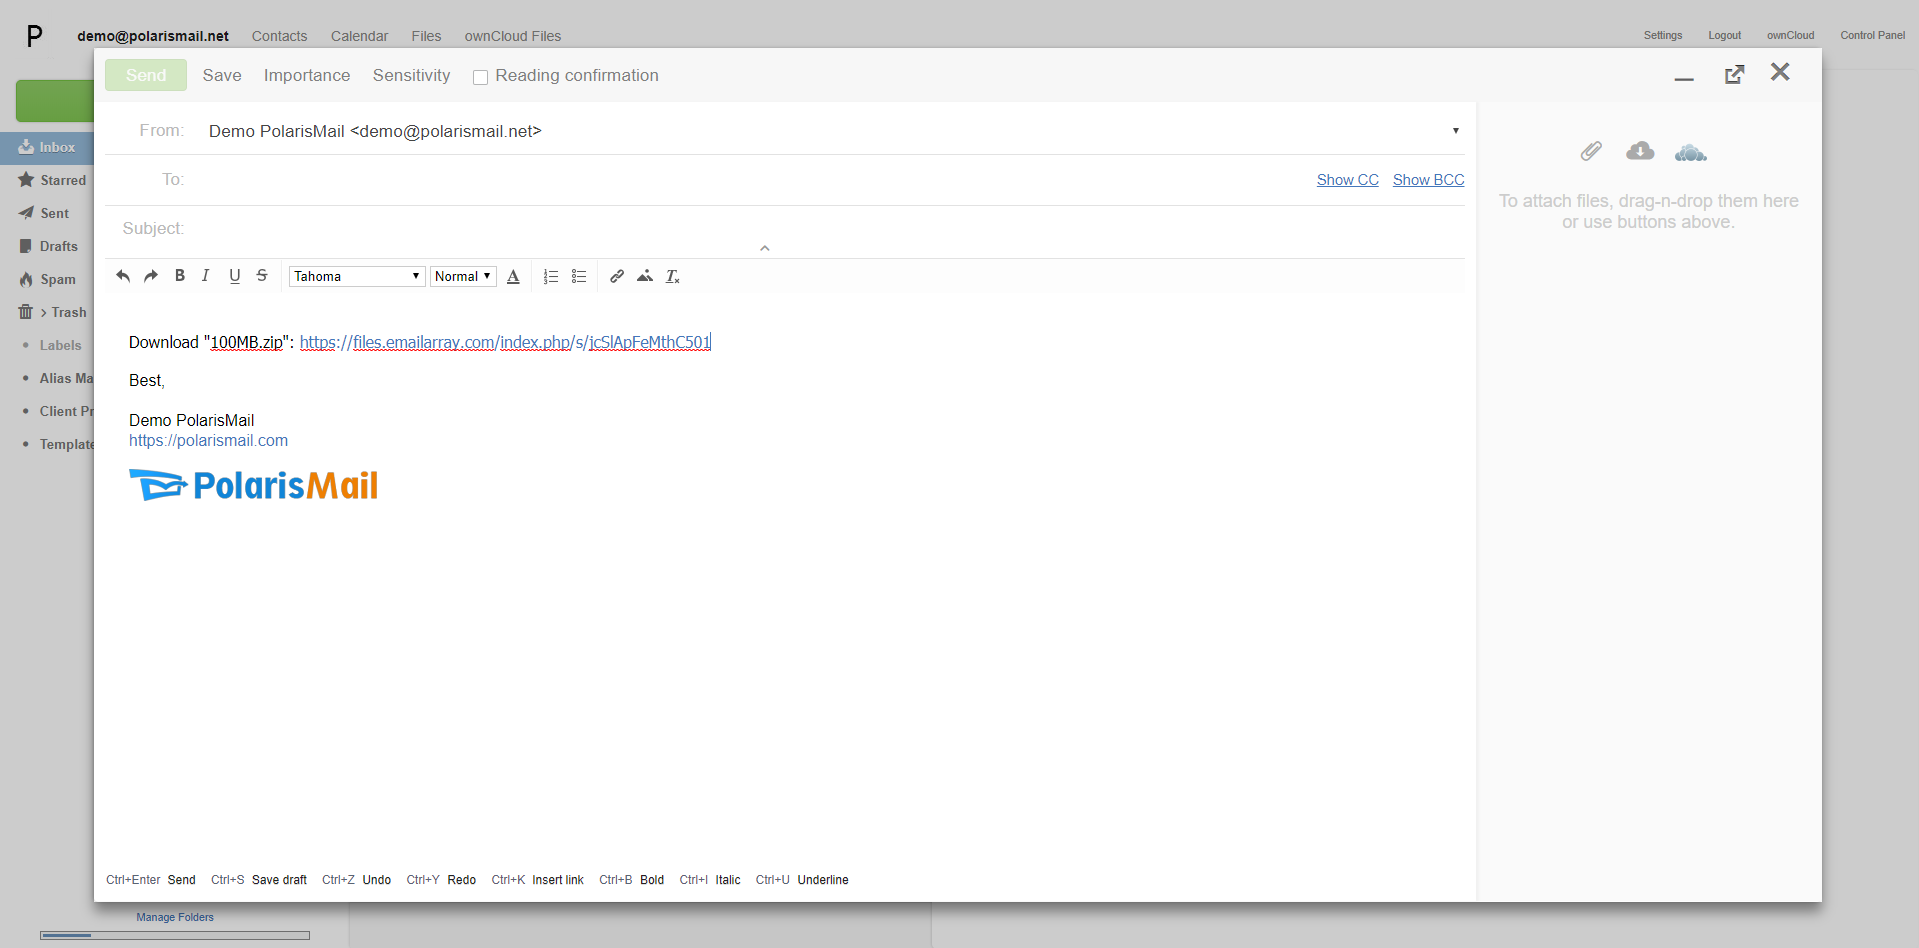Show the CC field
The height and width of the screenshot is (948, 1919).
(1347, 180)
